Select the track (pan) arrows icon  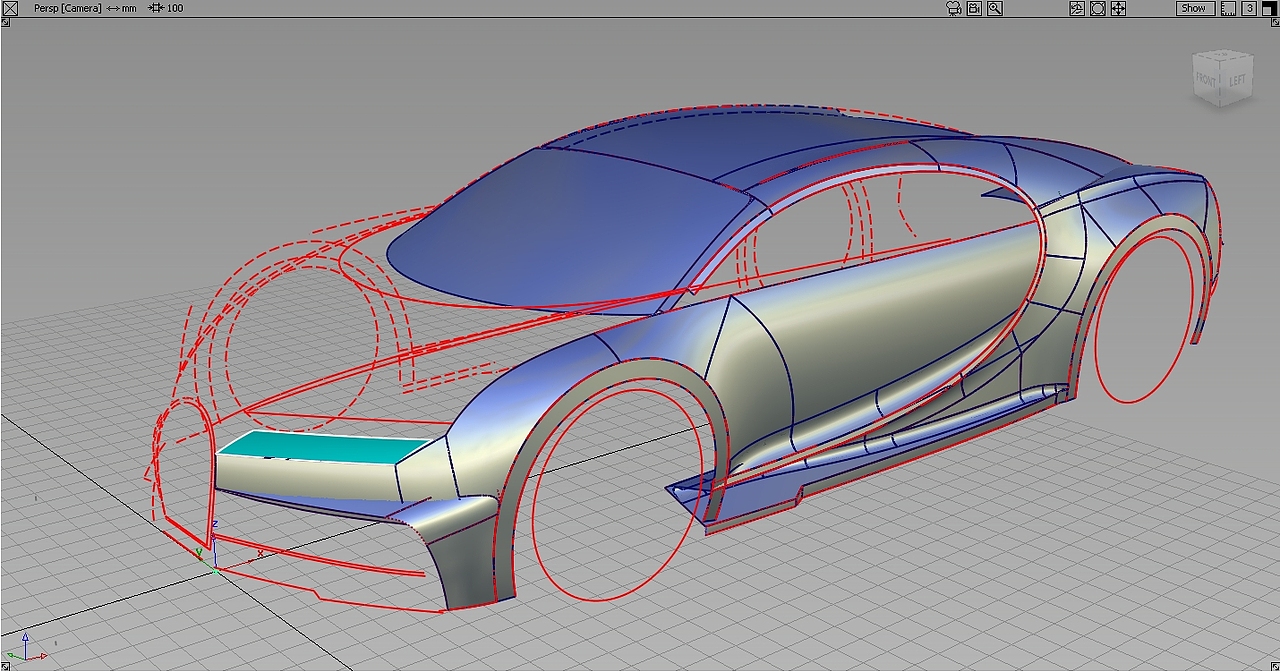1118,8
